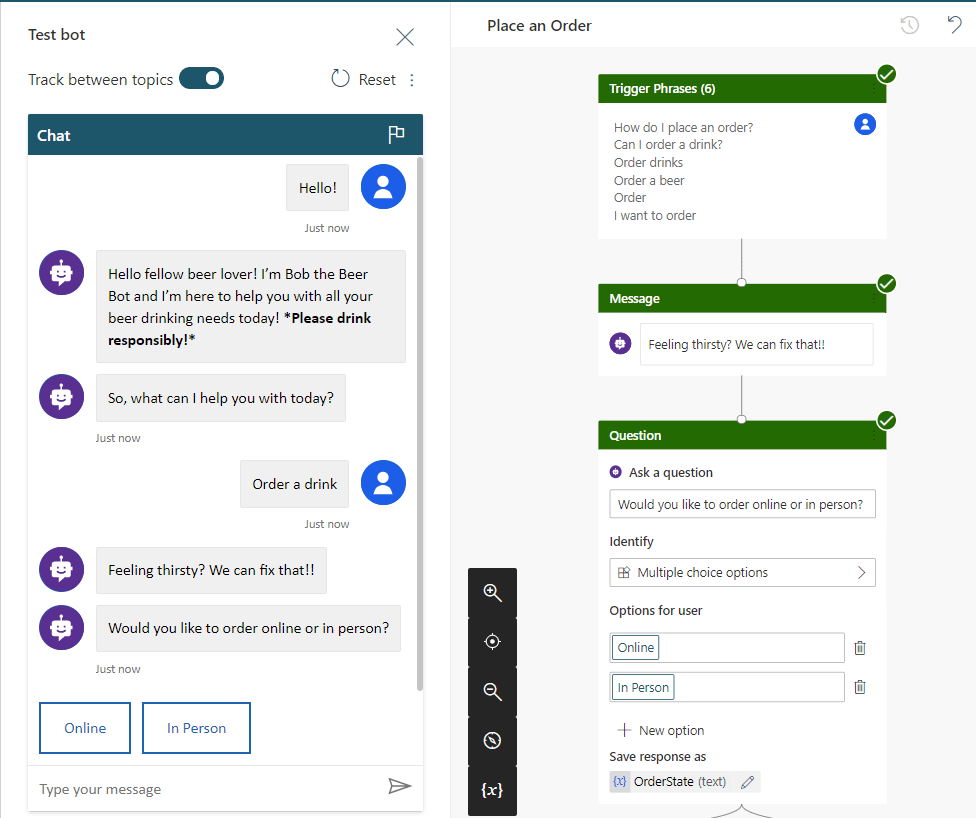Viewport: 976px width, 818px height.
Task: Open Question node options menu
Action: click(873, 436)
